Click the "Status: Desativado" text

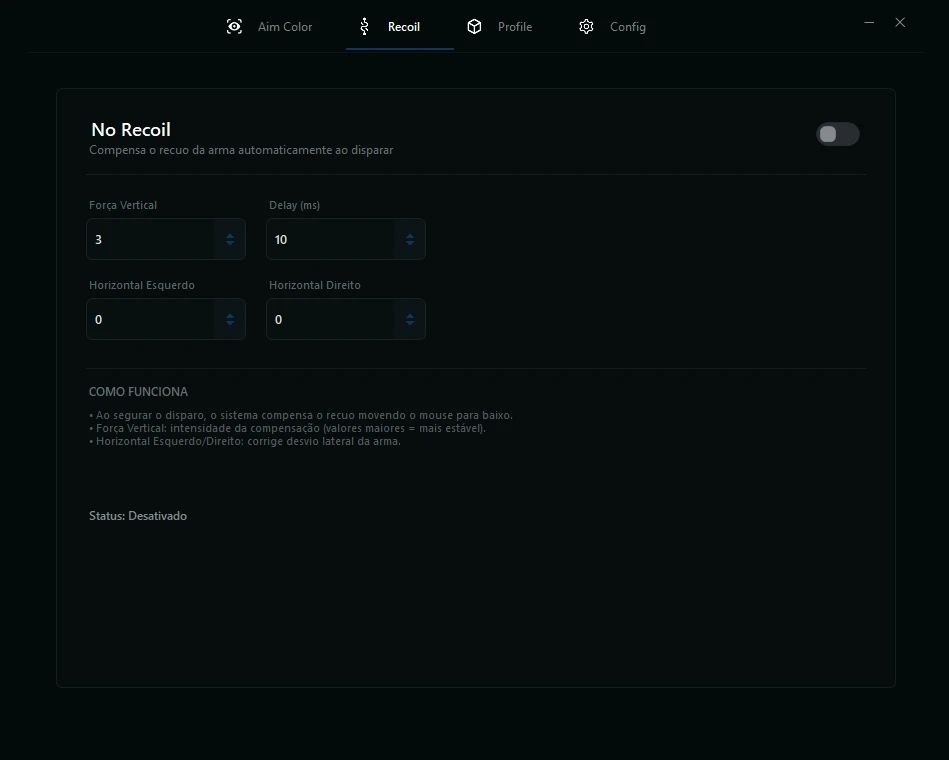coord(138,516)
